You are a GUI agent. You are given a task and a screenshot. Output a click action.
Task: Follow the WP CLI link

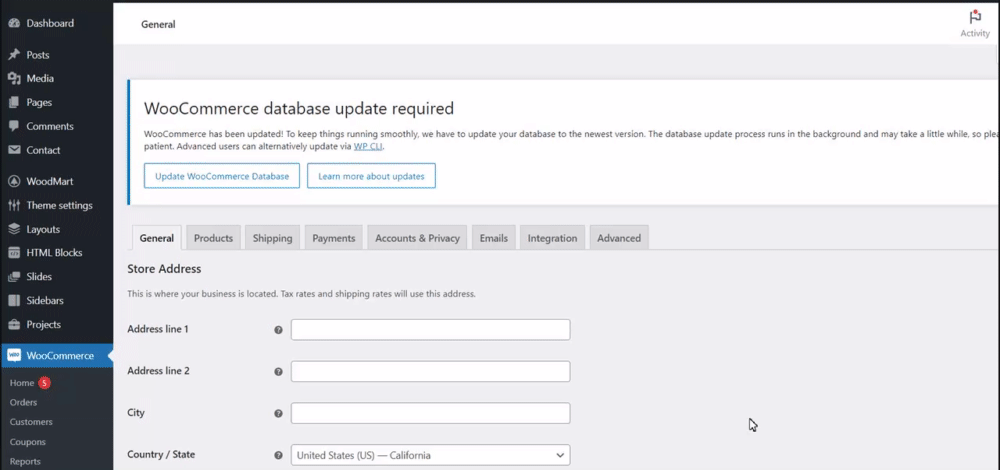click(x=369, y=146)
